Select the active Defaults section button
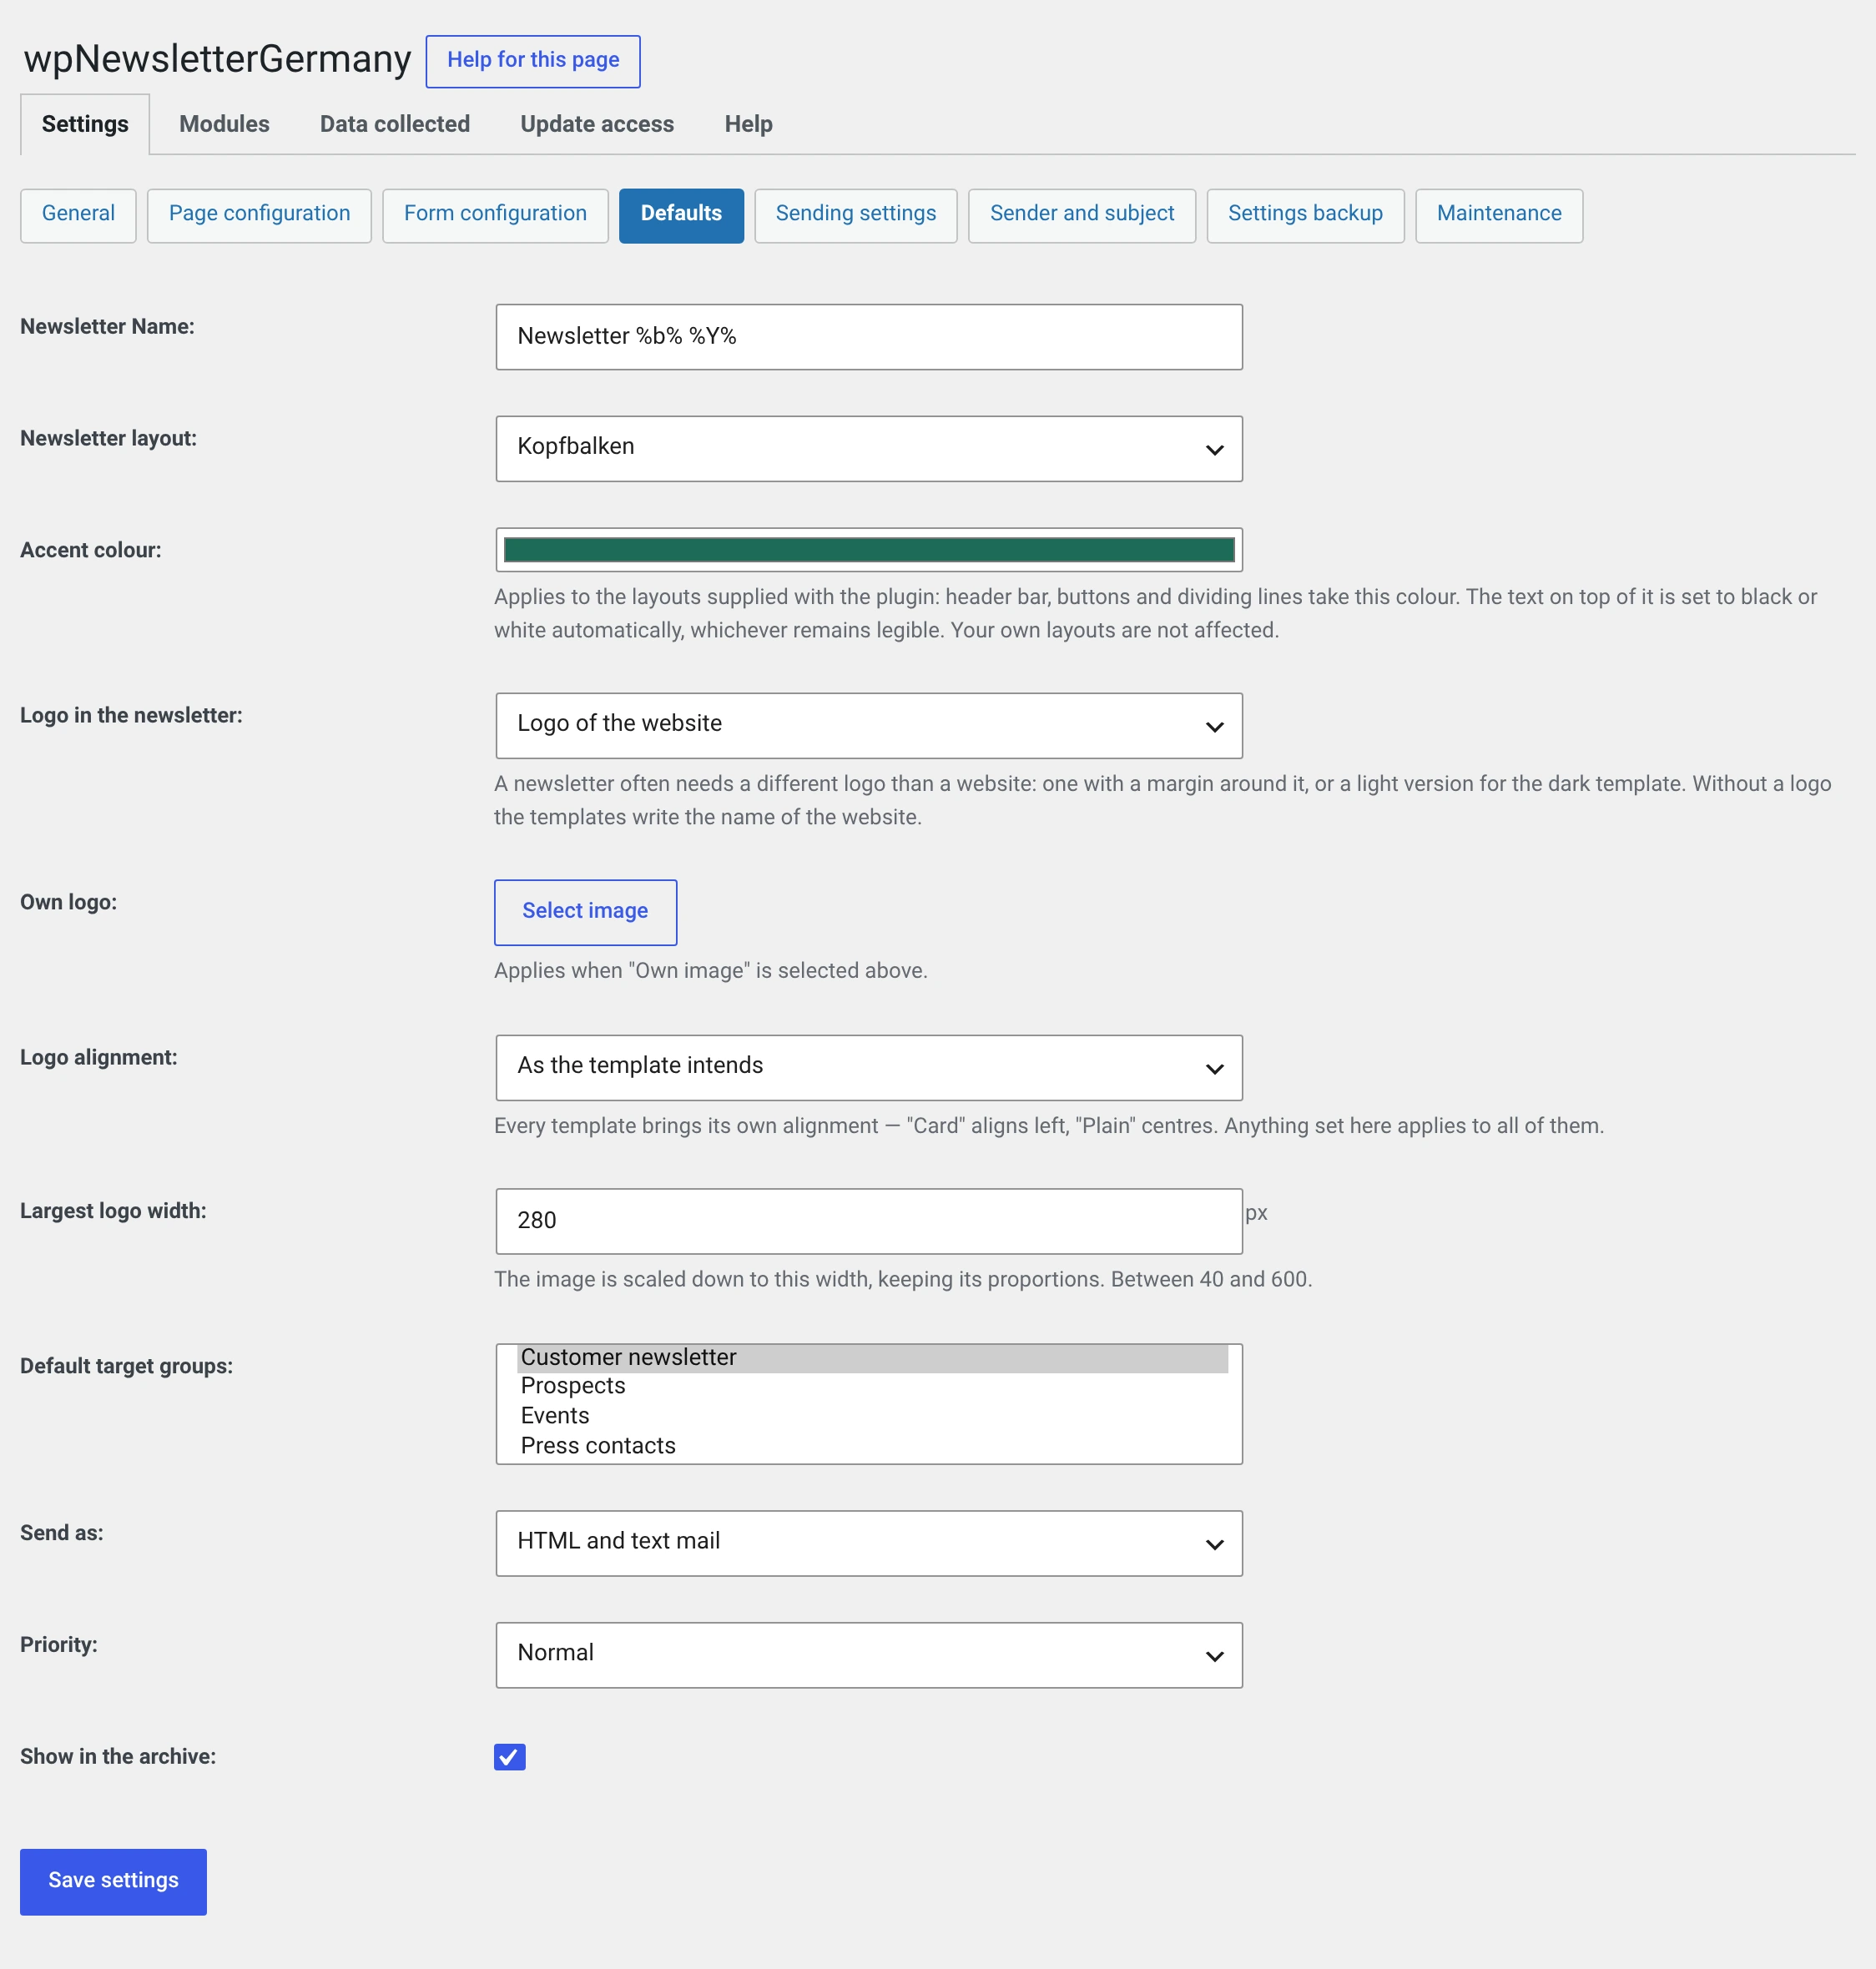This screenshot has height=1969, width=1876. pos(681,215)
